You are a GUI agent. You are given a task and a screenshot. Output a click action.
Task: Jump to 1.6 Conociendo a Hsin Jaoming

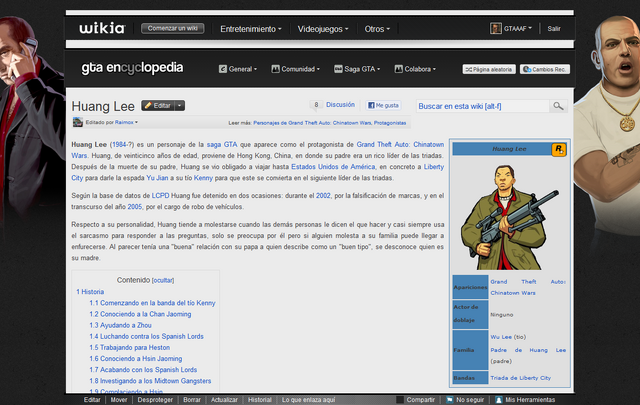click(x=136, y=358)
